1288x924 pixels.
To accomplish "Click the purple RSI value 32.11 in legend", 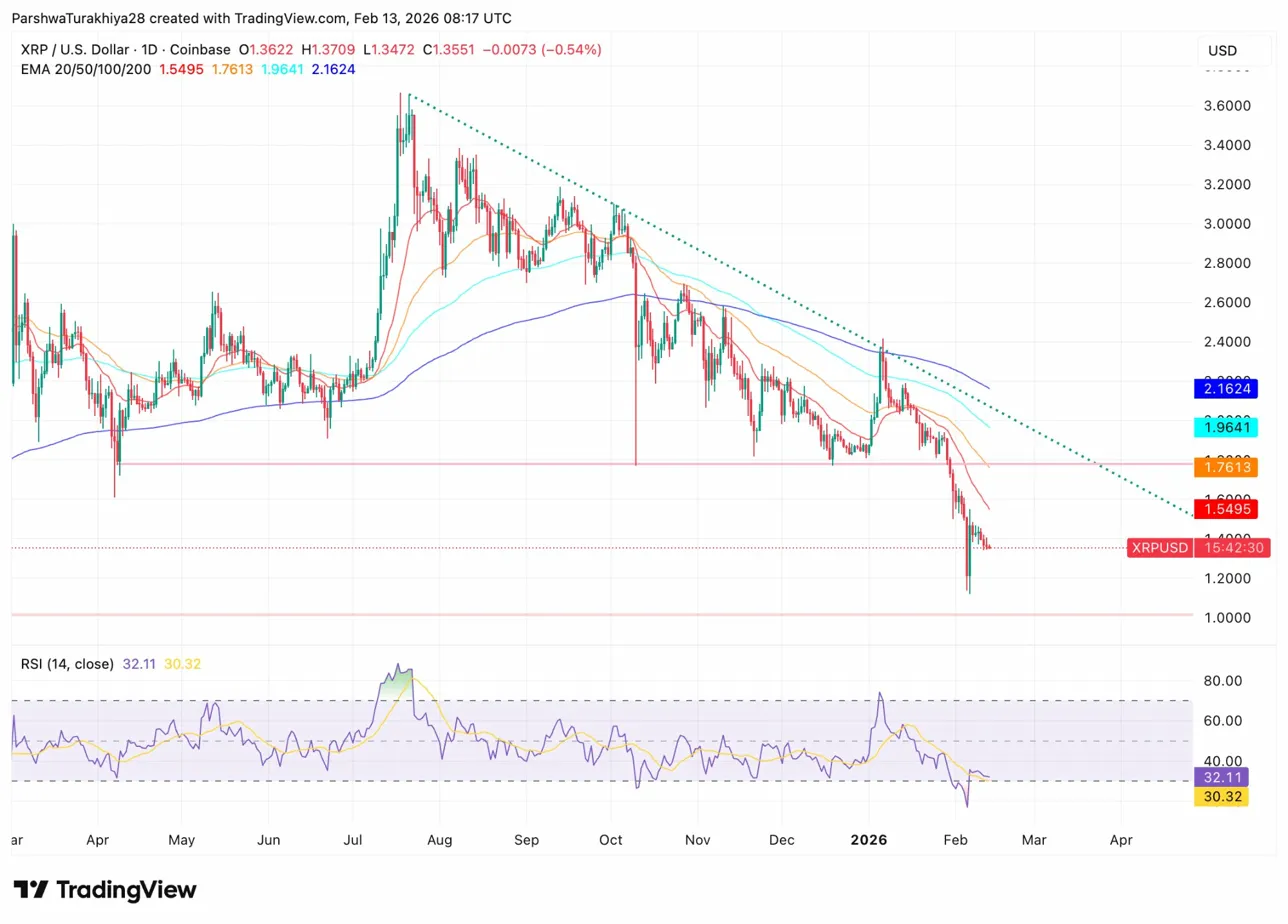I will [139, 663].
